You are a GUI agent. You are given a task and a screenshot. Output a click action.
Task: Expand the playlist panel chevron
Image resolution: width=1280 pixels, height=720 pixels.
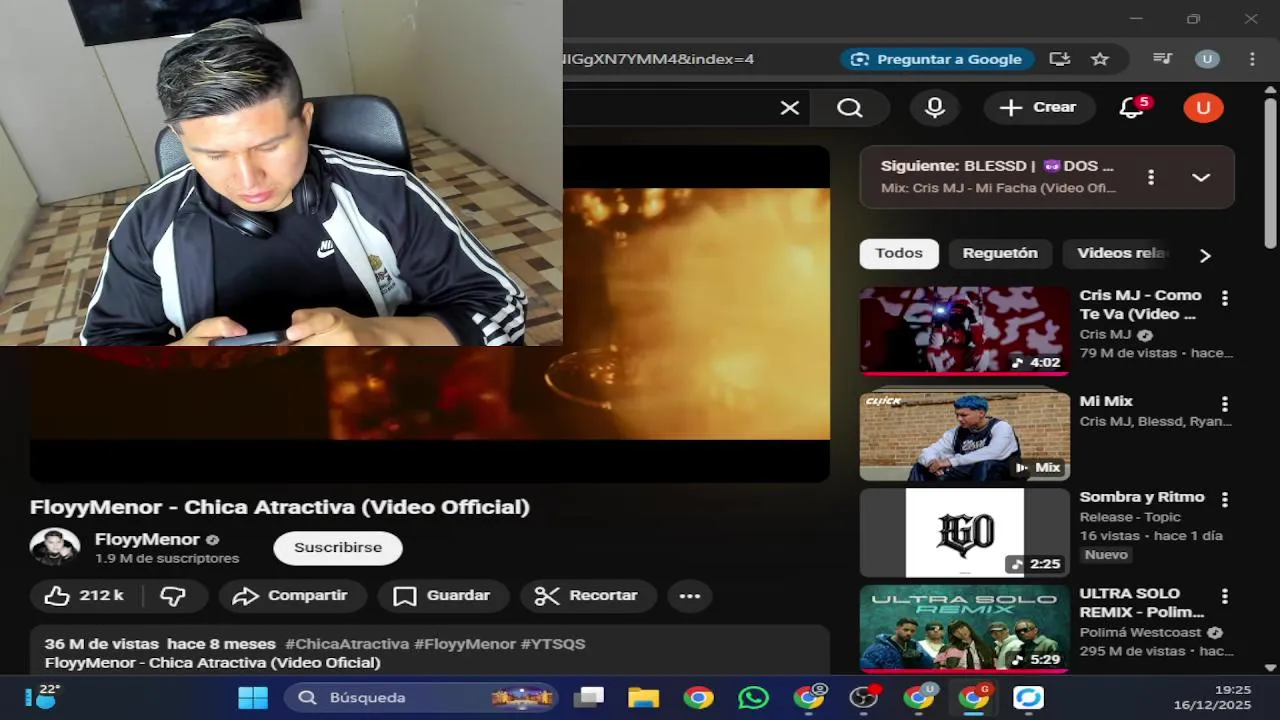point(1201,177)
